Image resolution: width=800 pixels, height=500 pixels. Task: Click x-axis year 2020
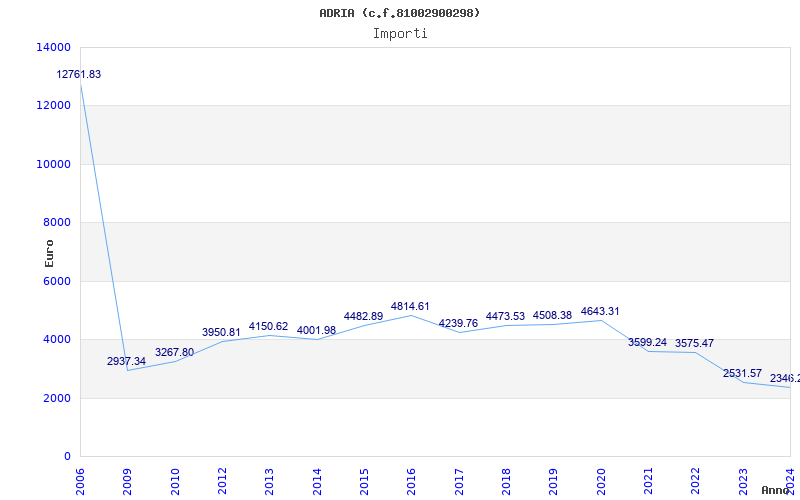601,482
